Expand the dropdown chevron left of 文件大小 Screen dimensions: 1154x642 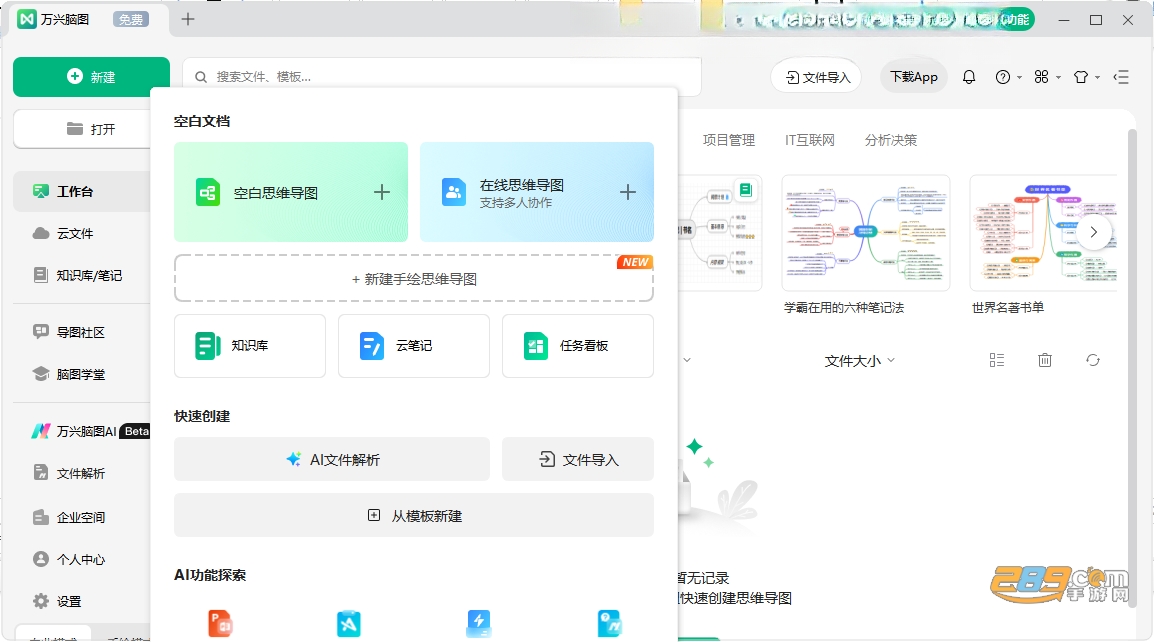[x=687, y=360]
